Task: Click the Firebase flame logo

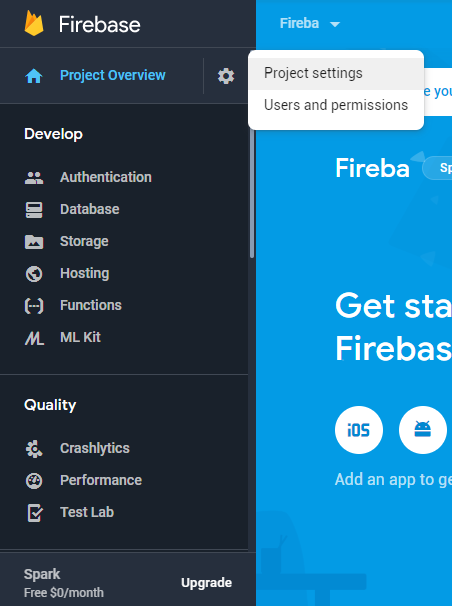Action: click(x=34, y=23)
